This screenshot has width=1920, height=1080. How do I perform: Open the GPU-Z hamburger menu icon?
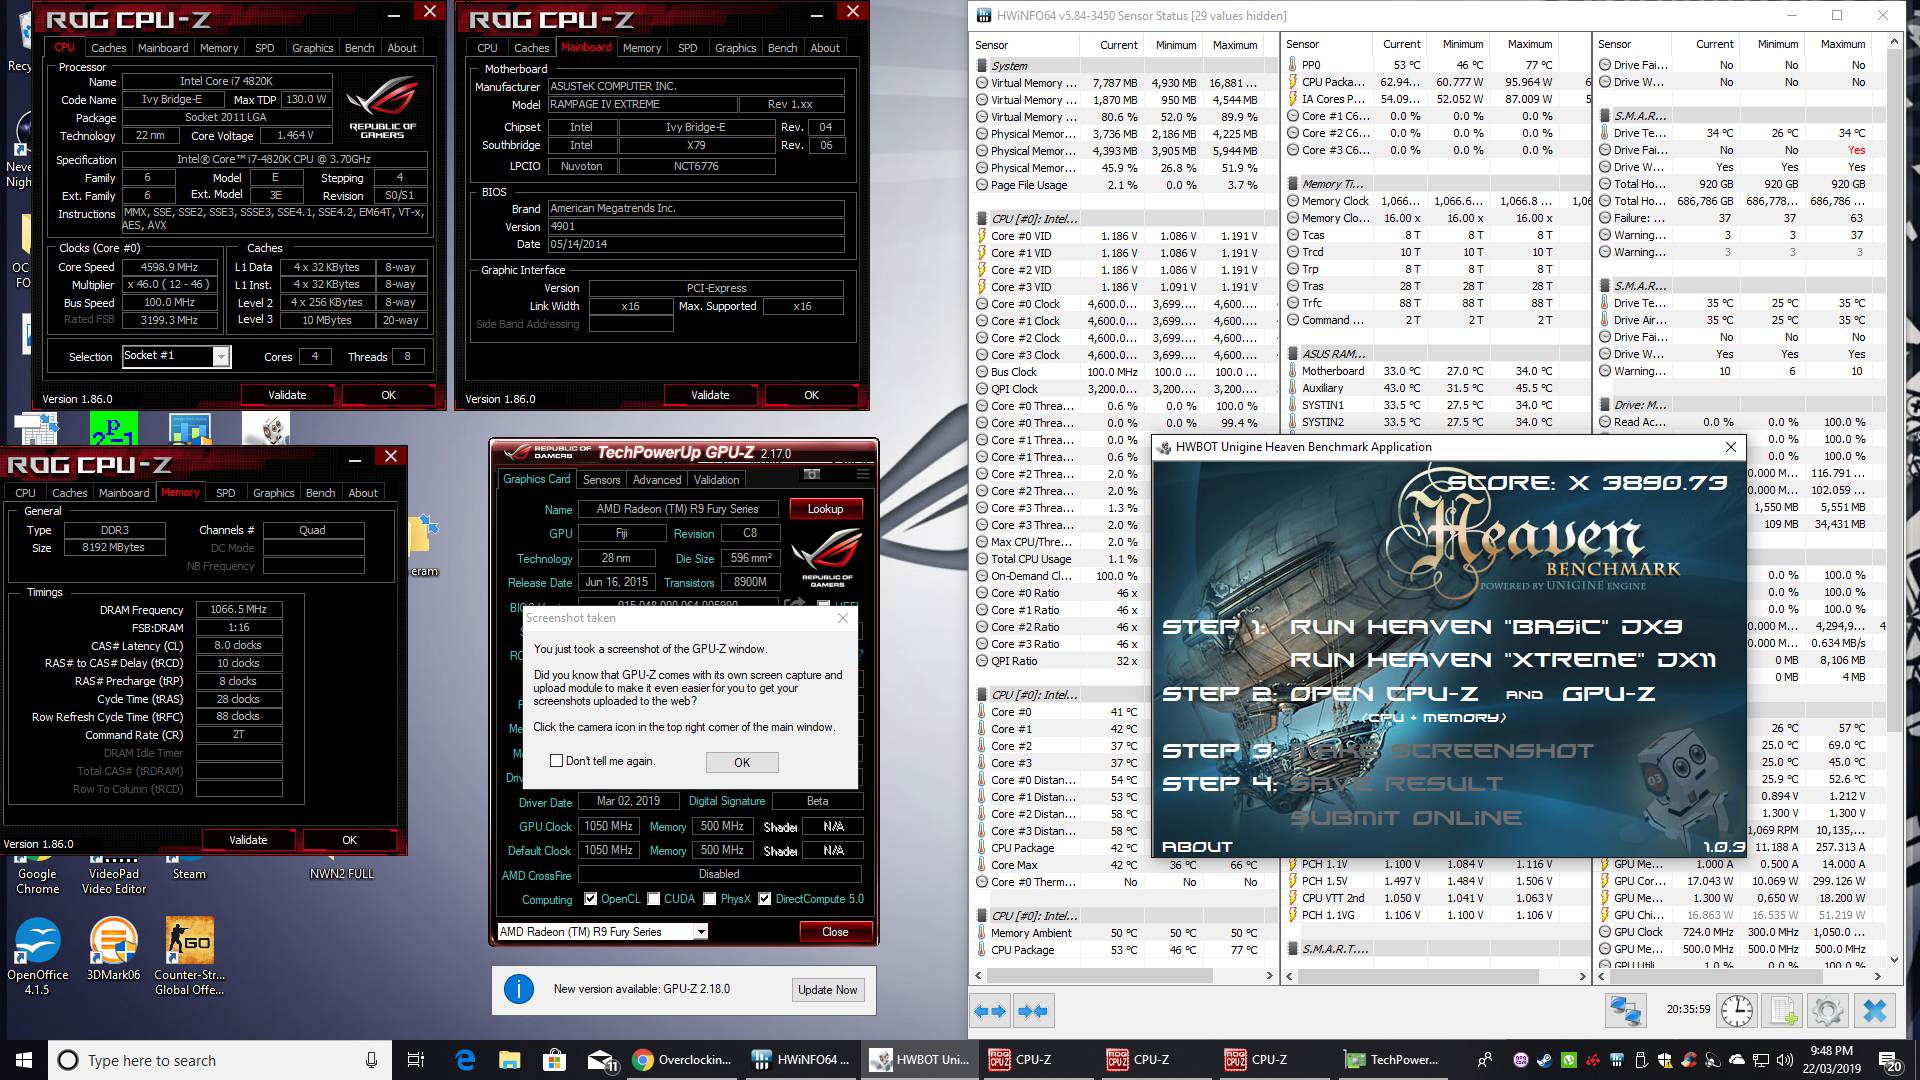[x=863, y=474]
